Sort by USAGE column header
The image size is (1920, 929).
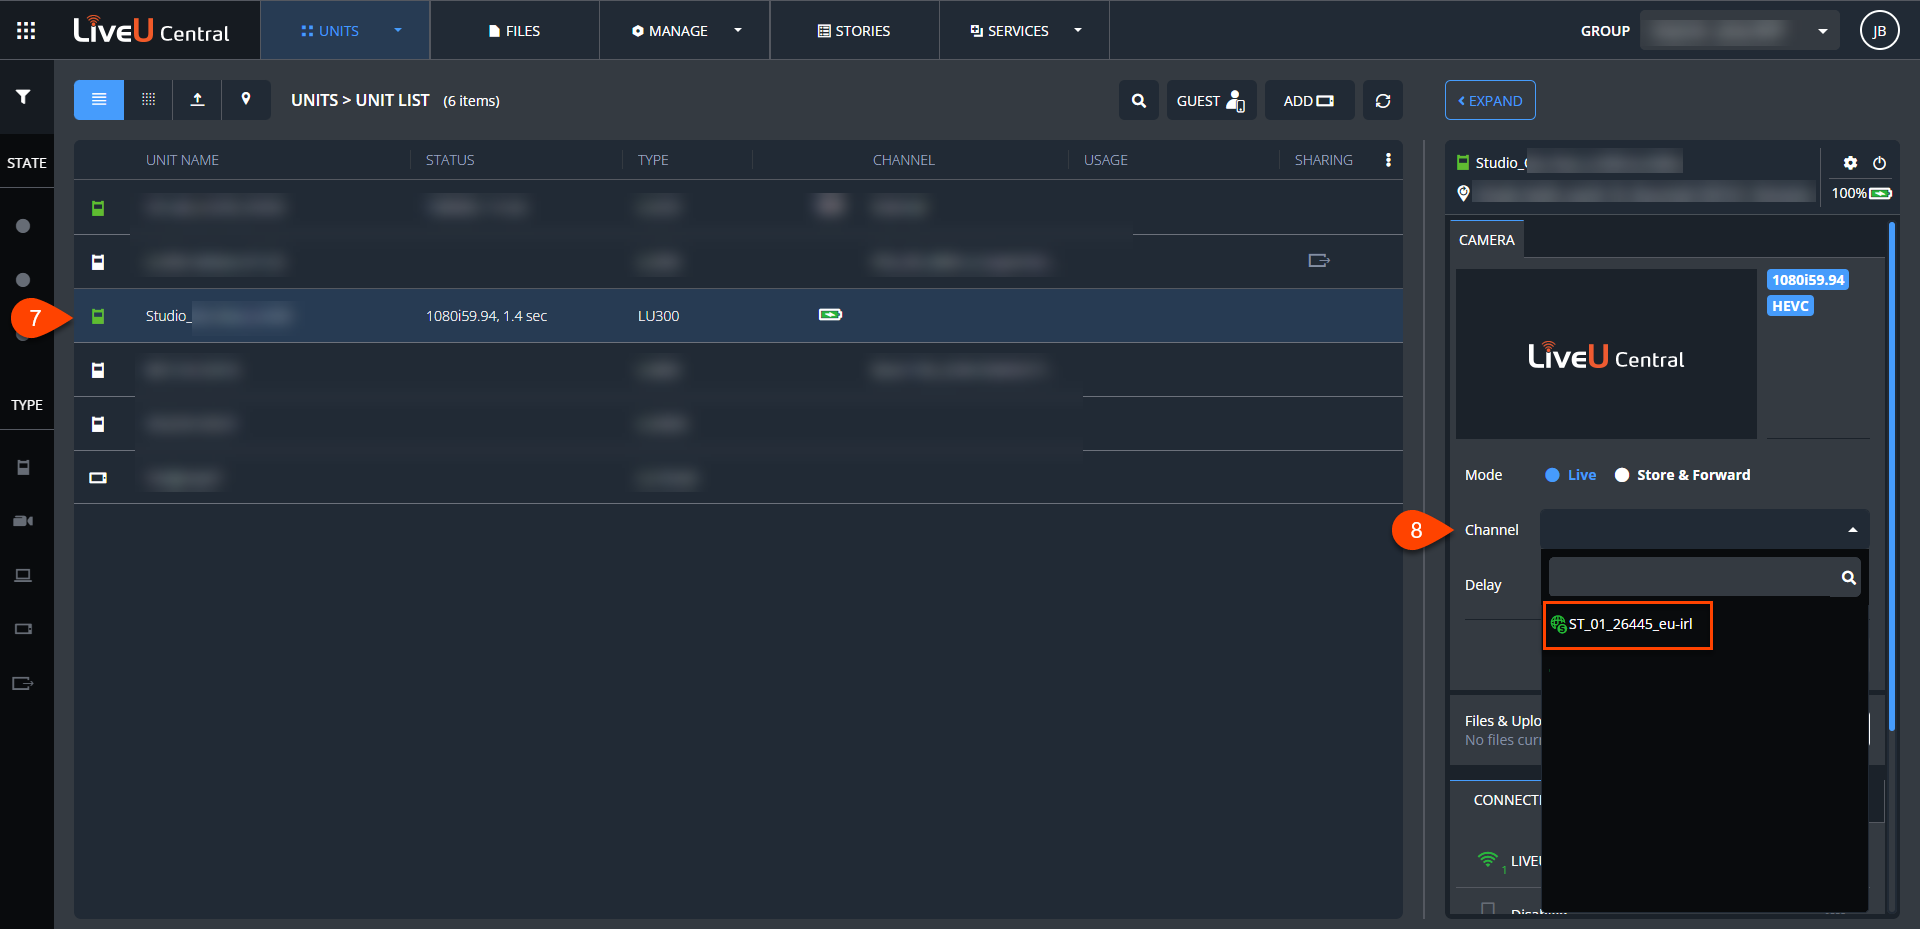(x=1105, y=160)
